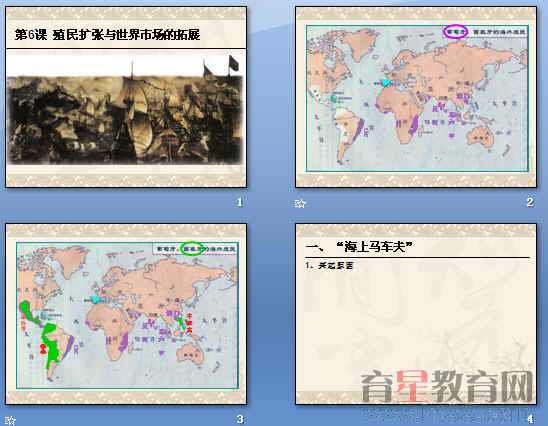
Task: Click the 育星教育网 watermark logo
Action: [447, 387]
